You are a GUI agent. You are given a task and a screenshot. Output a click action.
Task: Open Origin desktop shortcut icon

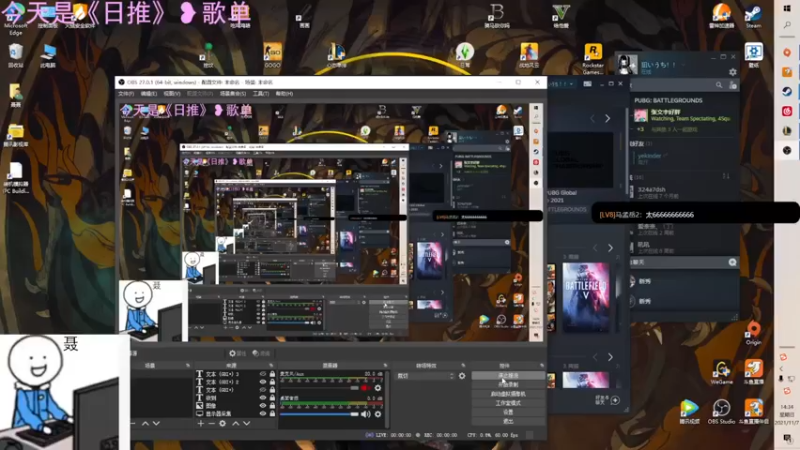[754, 334]
